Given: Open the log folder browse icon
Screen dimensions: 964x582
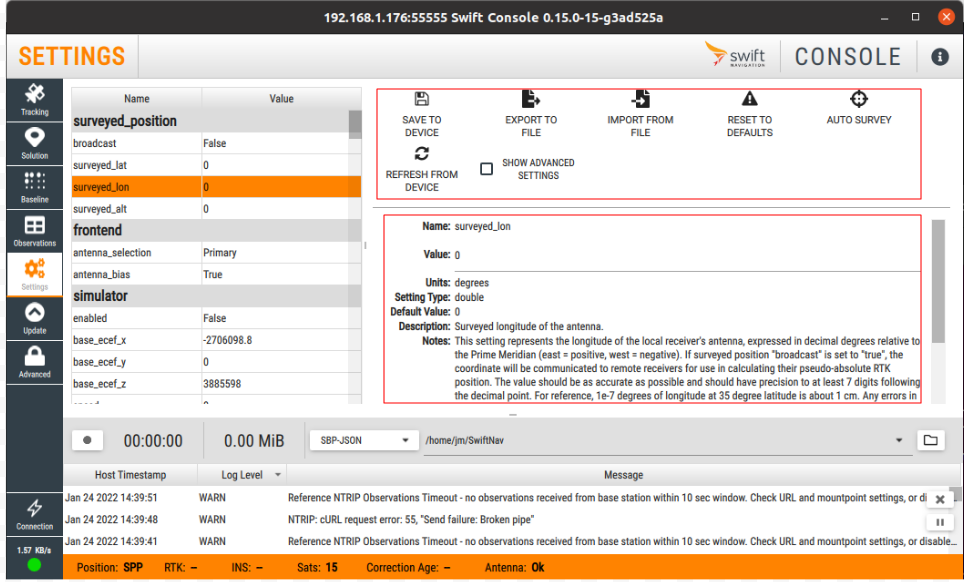Looking at the screenshot, I should [931, 440].
